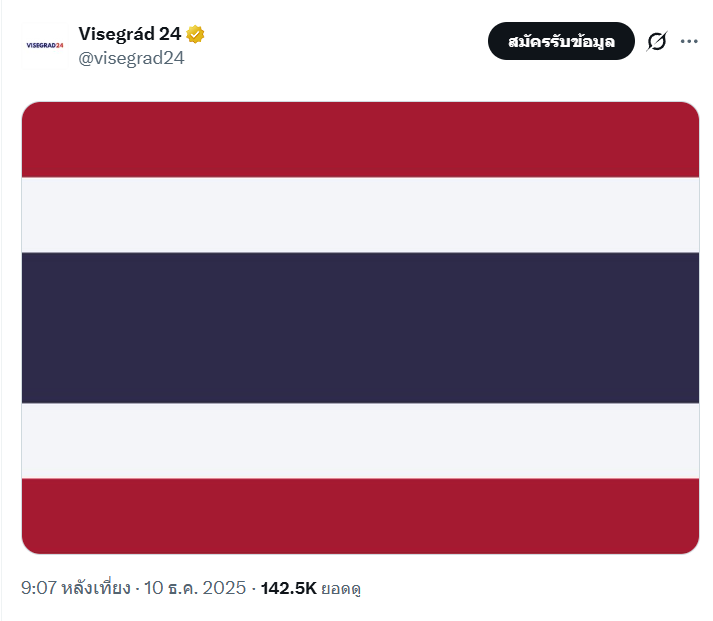The image size is (713, 621).
Task: Click the flag's top red stripe
Action: click(x=360, y=140)
